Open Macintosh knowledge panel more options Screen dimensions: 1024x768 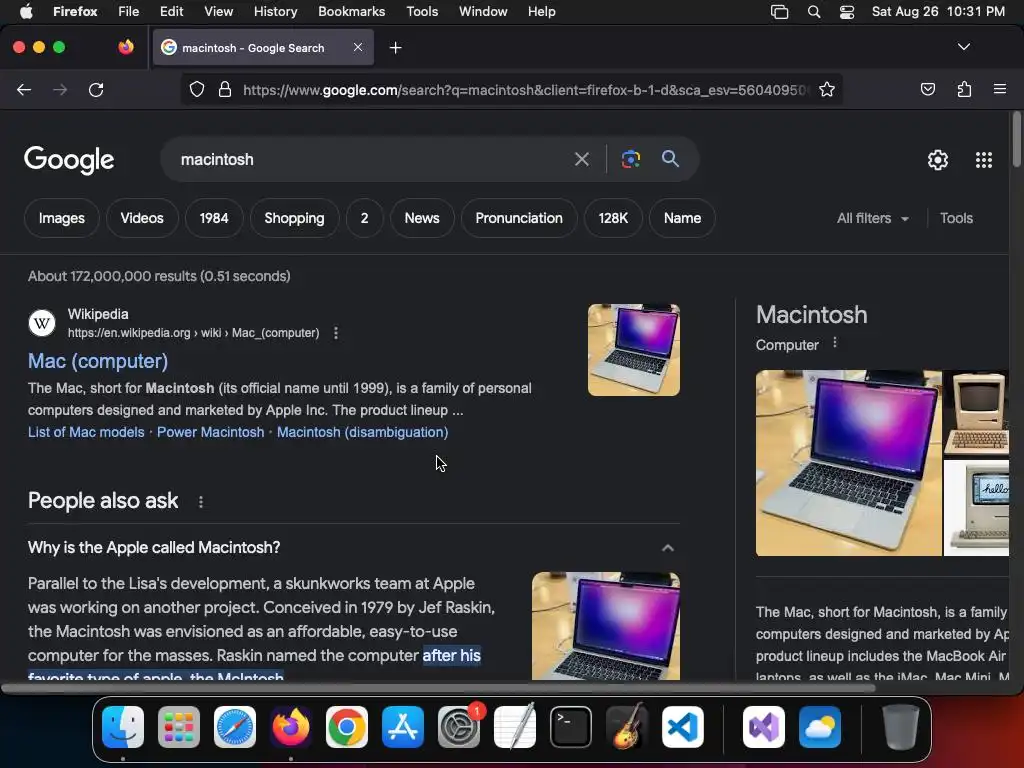click(x=835, y=343)
